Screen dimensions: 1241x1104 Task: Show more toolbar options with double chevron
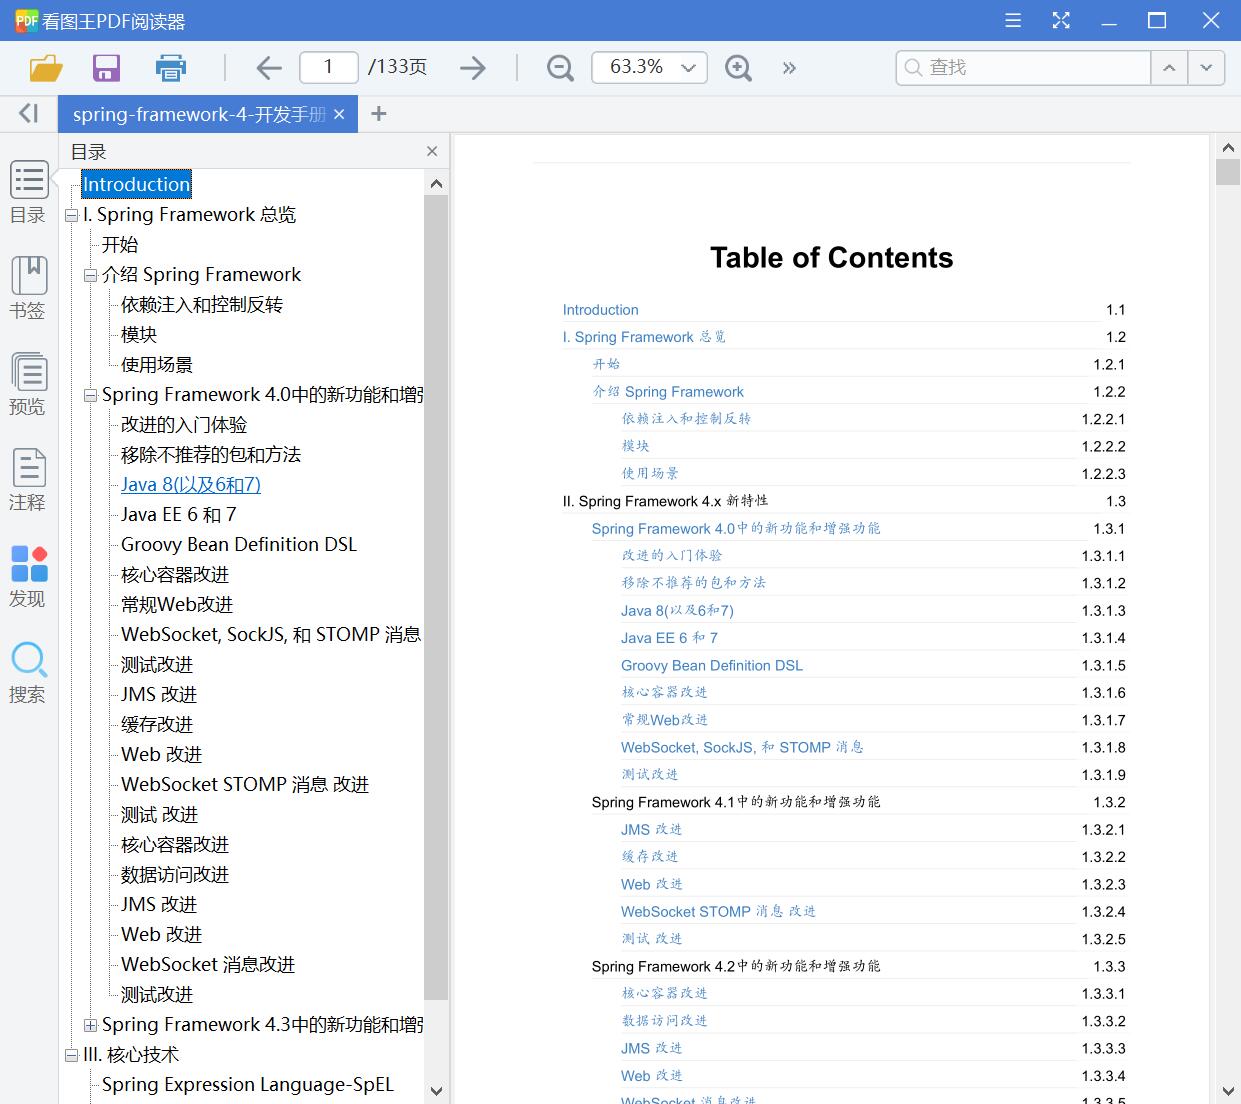[789, 68]
